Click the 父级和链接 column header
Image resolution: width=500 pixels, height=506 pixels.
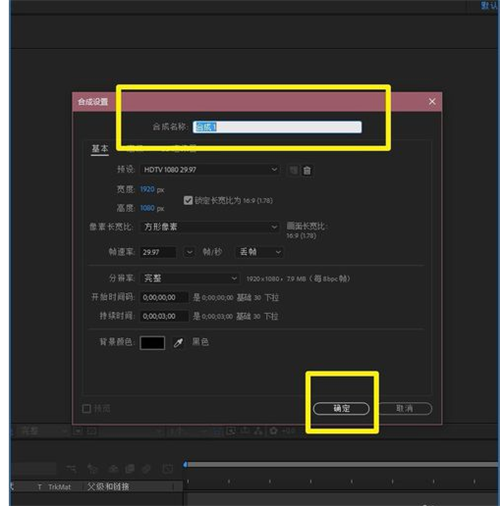click(108, 487)
